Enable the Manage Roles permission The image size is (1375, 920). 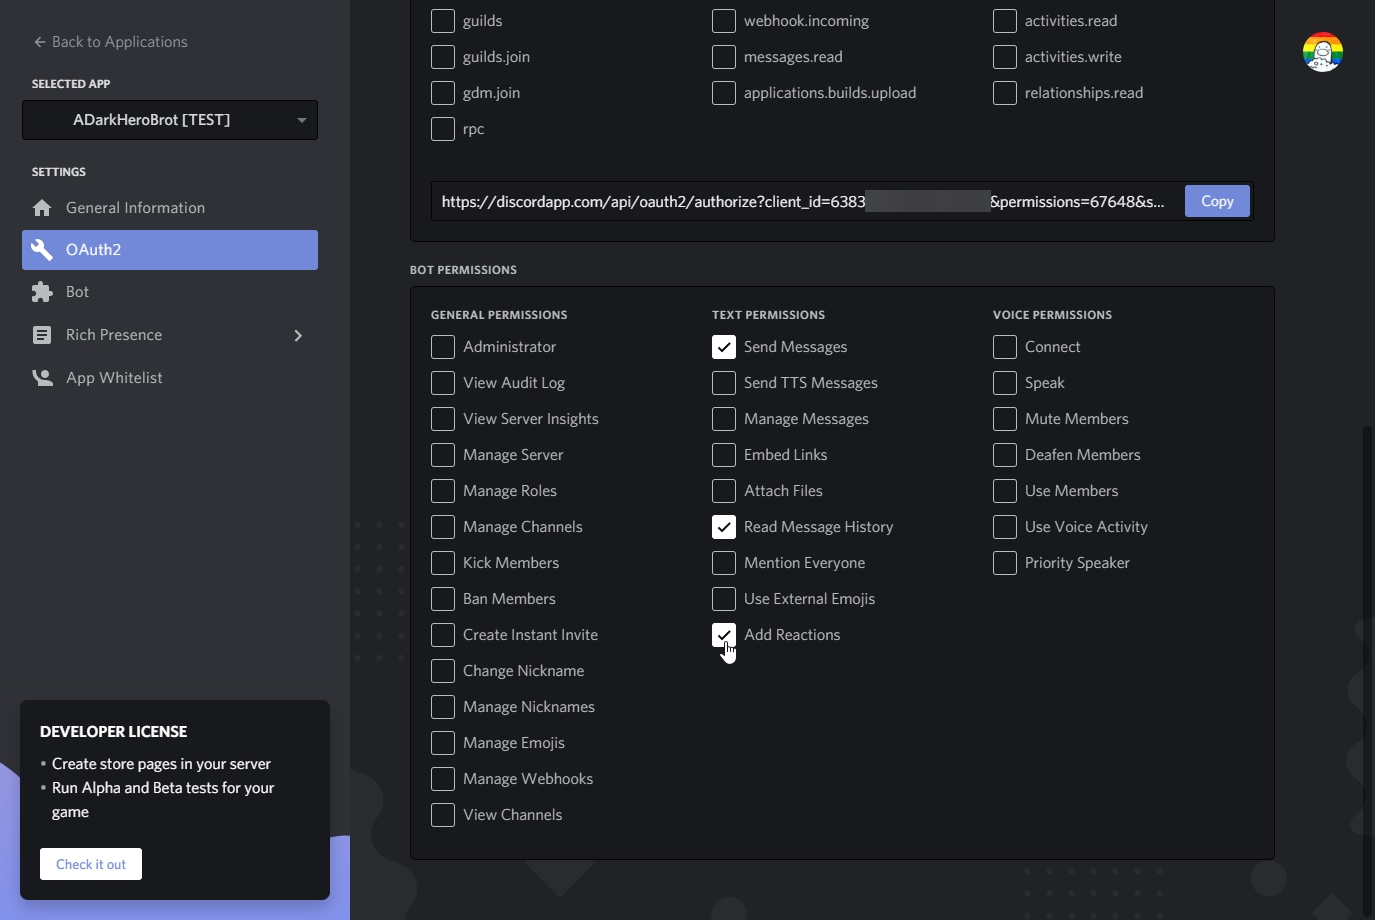point(443,491)
